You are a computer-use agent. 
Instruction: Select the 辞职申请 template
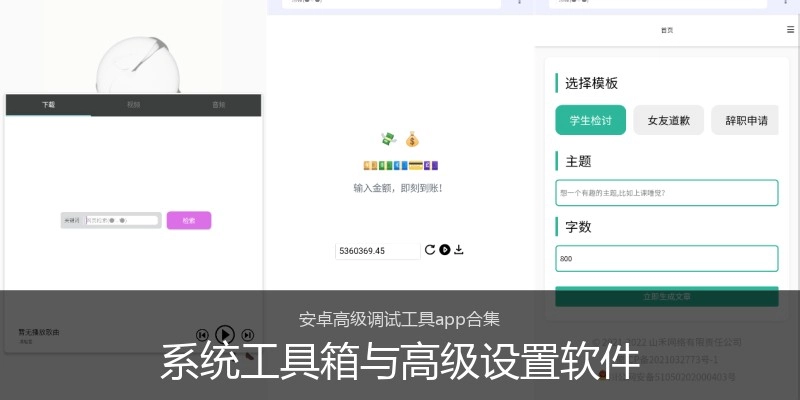click(745, 120)
